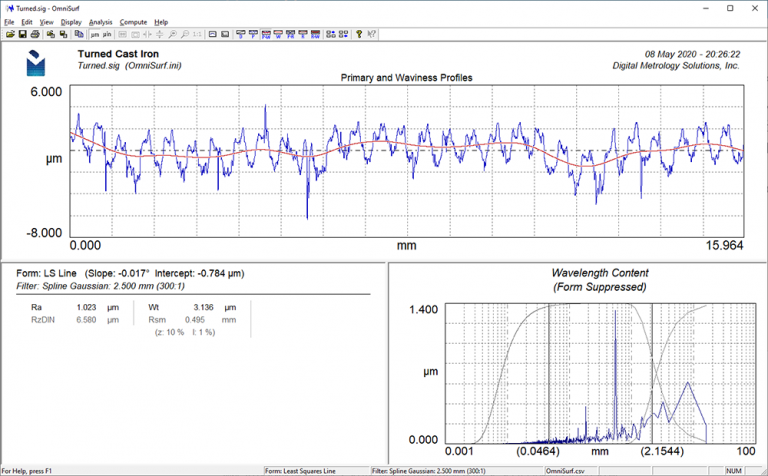
Task: Click the Ra value 1.023
Action: click(x=86, y=308)
